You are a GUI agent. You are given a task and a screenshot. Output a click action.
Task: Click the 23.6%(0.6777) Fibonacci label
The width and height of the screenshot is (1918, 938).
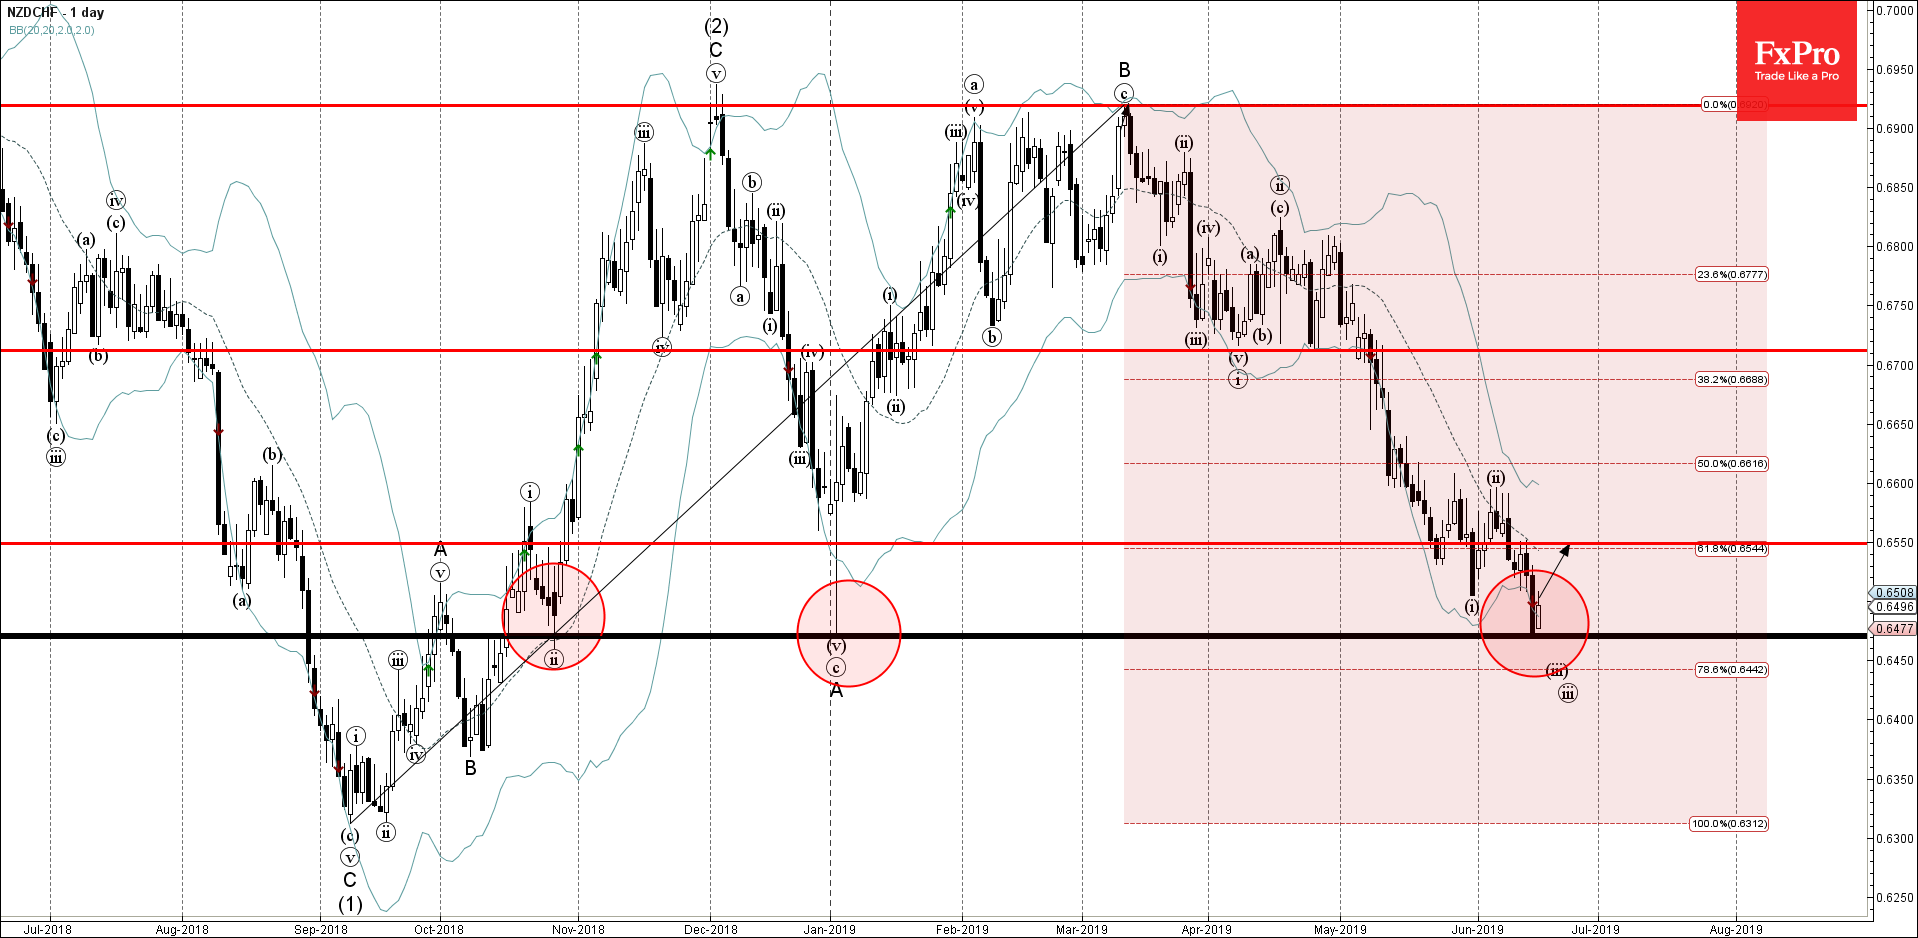[x=1731, y=274]
